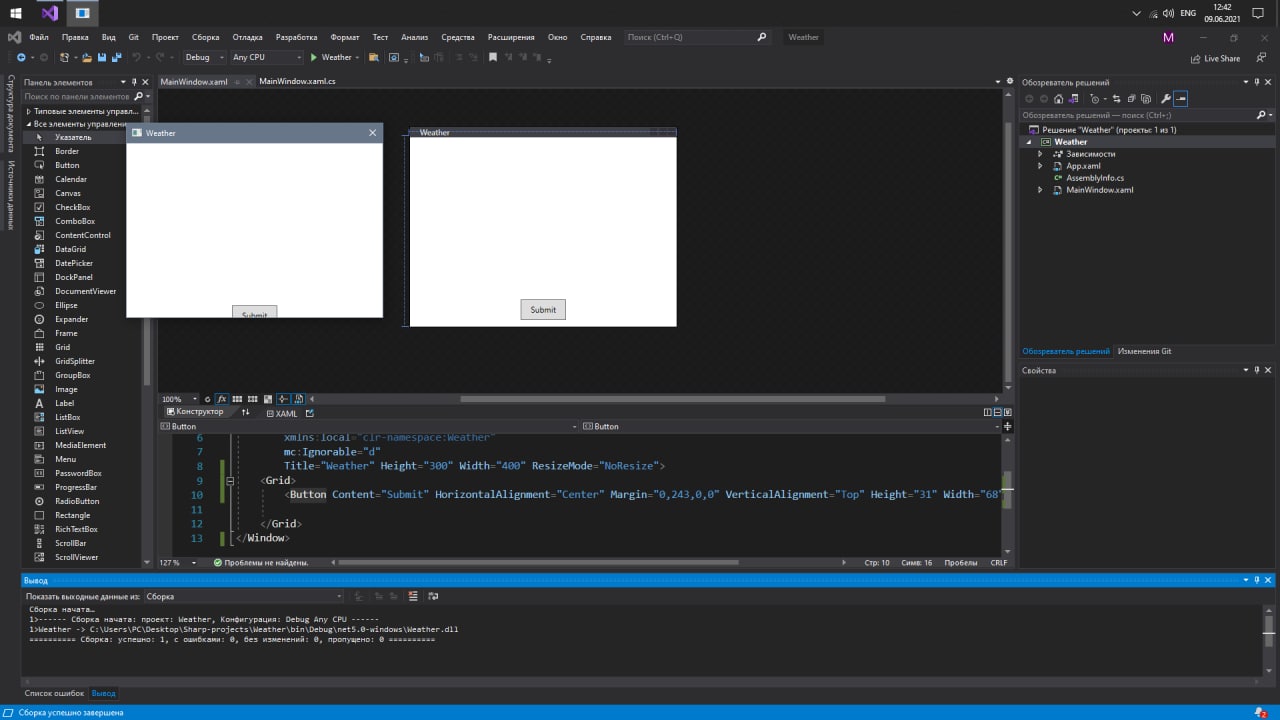Expand MainWindow.xaml node in Solution Explorer
Image resolution: width=1280 pixels, height=720 pixels.
pos(1040,190)
